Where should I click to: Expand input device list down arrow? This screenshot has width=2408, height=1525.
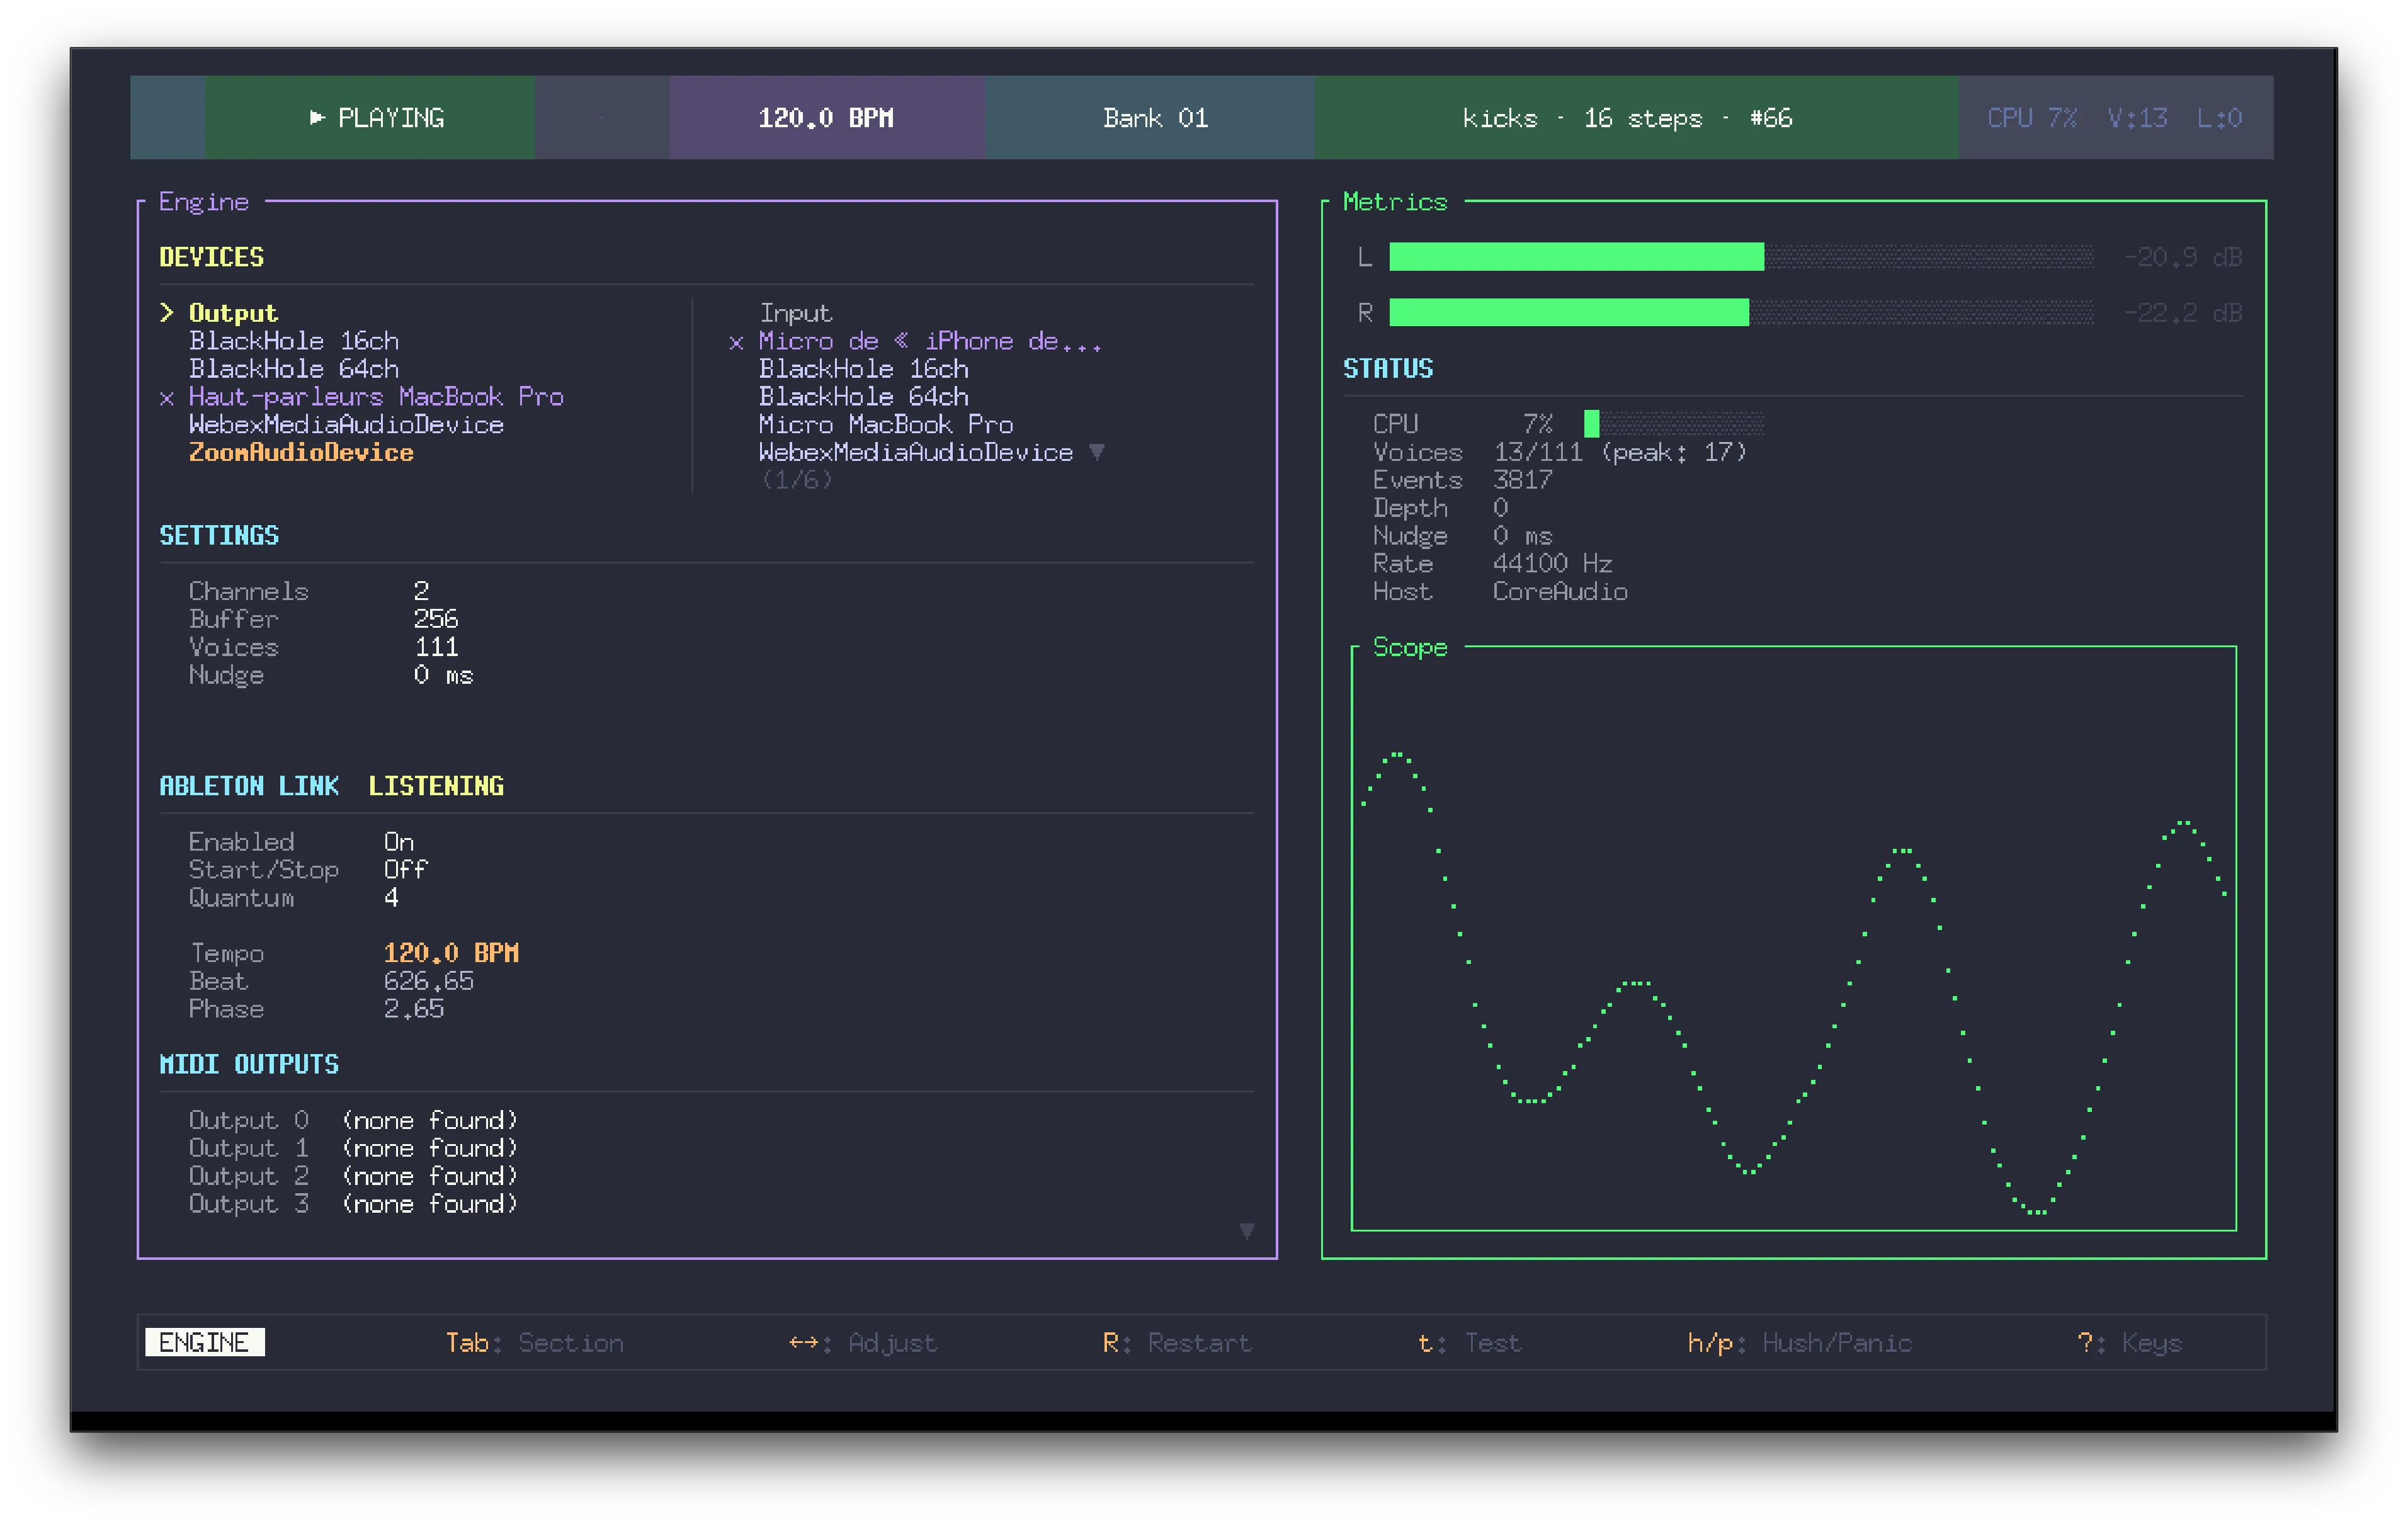[1097, 452]
